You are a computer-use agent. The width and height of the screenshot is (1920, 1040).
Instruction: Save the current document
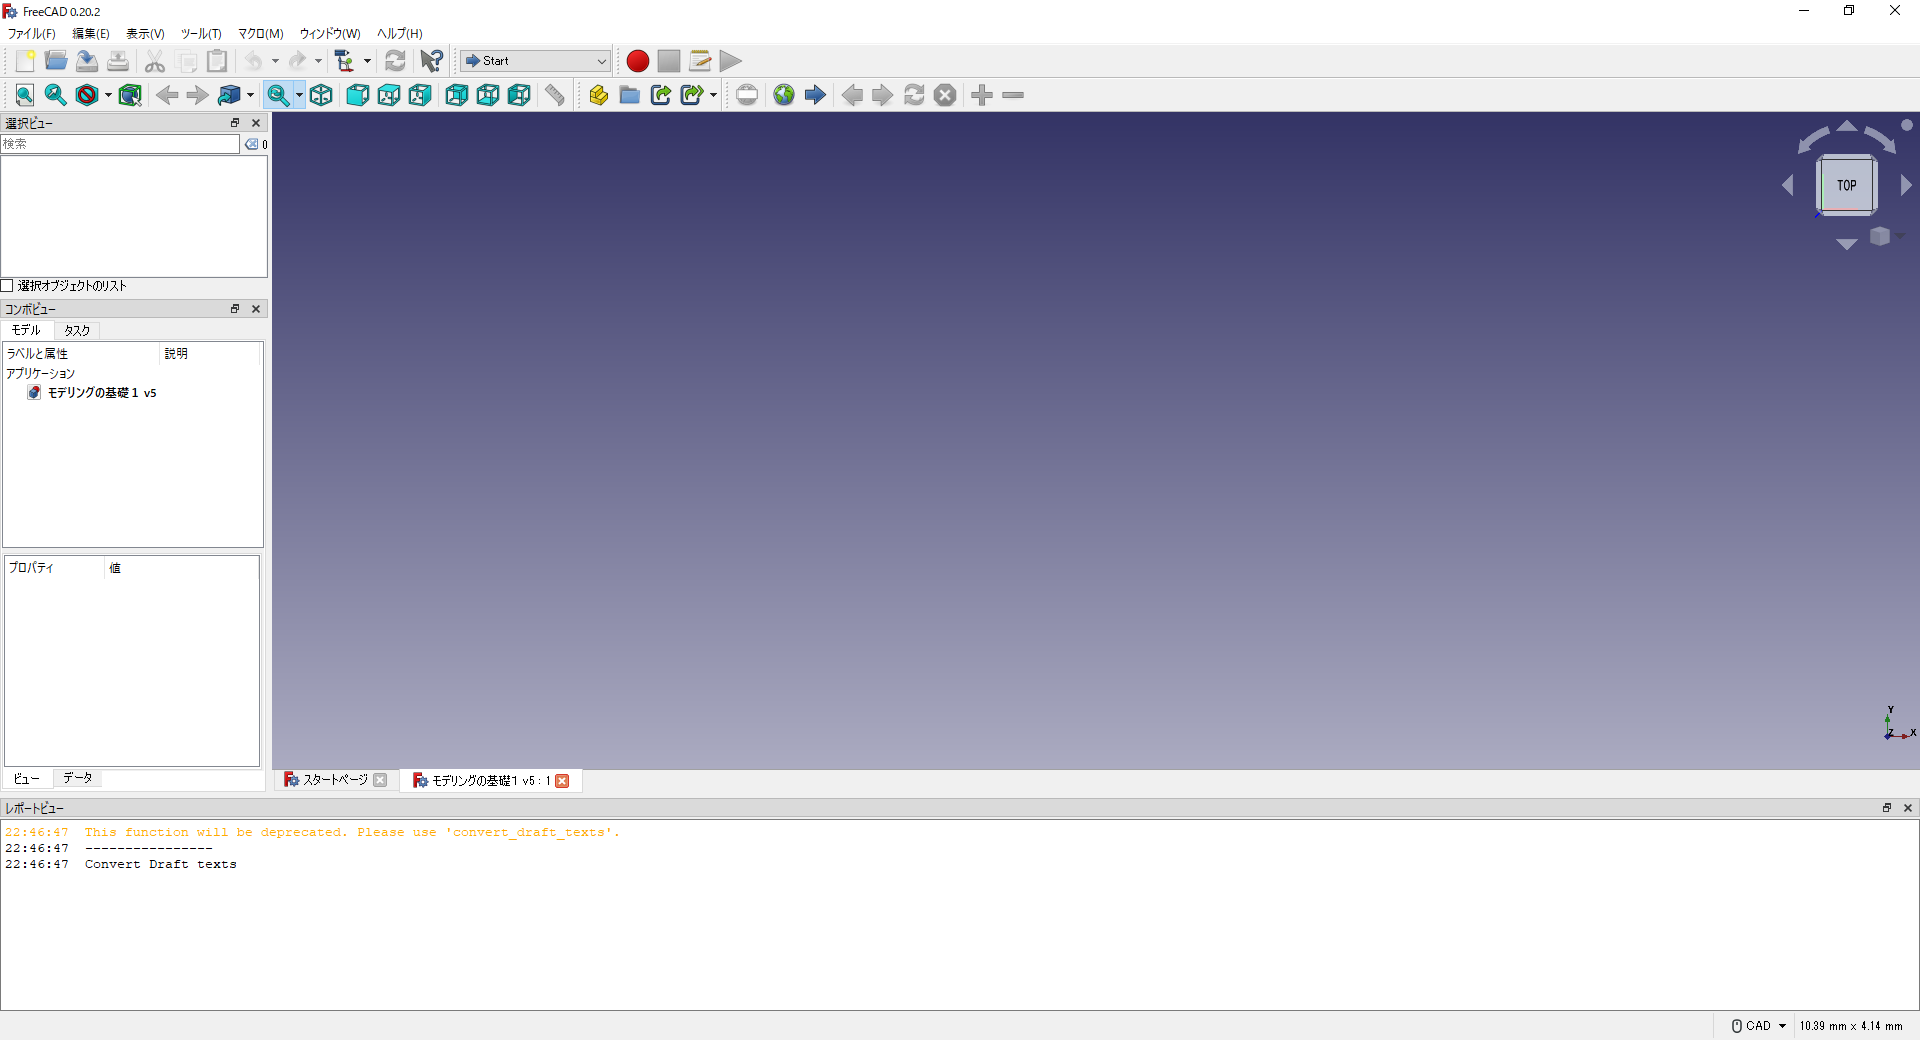pyautogui.click(x=87, y=61)
